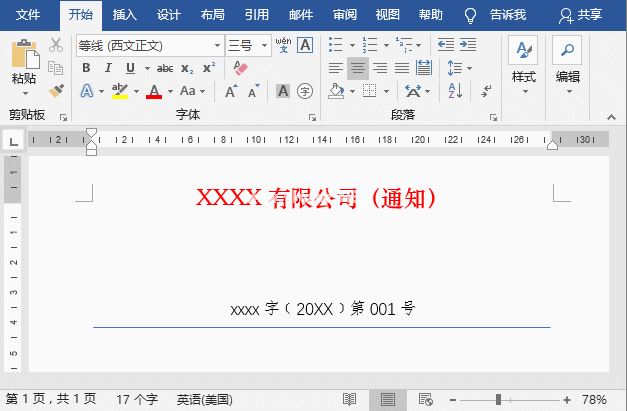Image resolution: width=627 pixels, height=411 pixels.
Task: Click the zoom slider in status bar
Action: [x=498, y=400]
